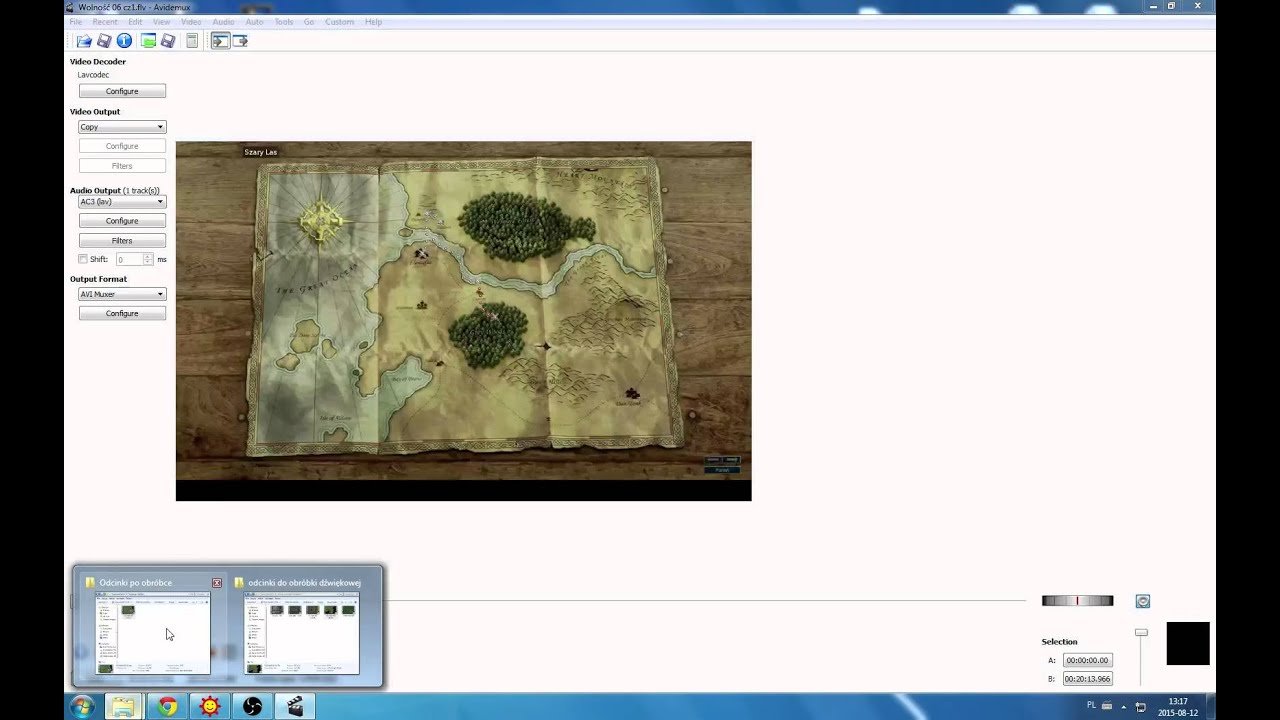Close the 'Odcinki po obróbce' preview
Viewport: 1280px width, 720px height.
tap(217, 583)
